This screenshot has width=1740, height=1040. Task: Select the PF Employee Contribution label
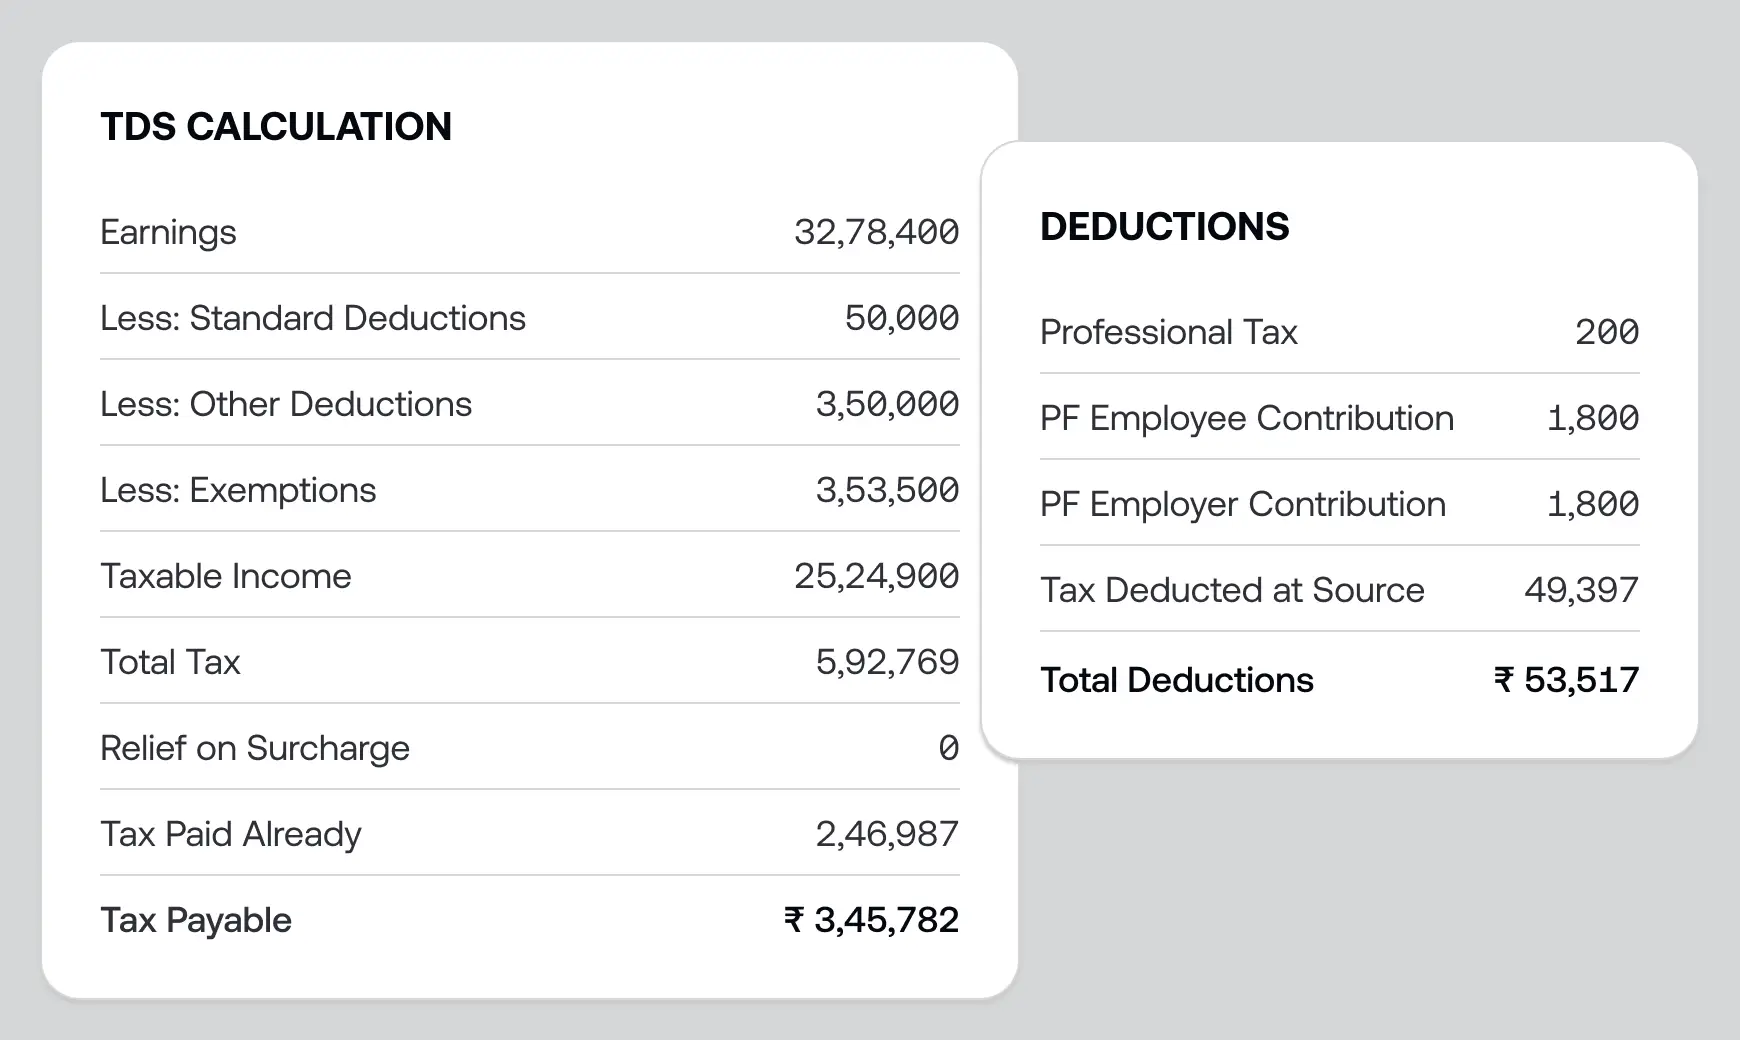coord(1246,418)
